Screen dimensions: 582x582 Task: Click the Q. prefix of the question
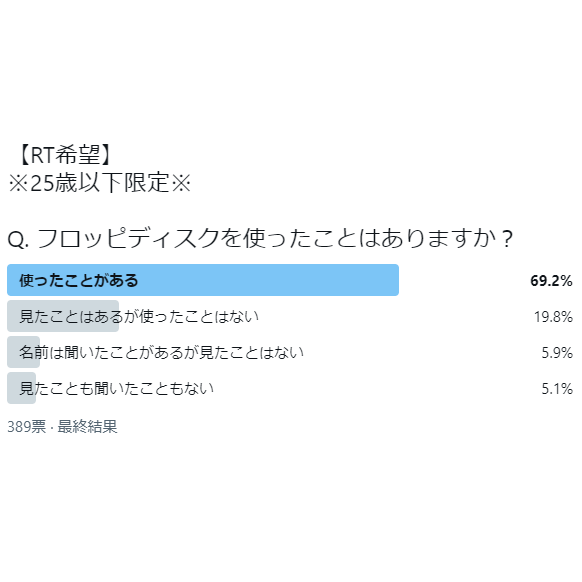click(x=18, y=239)
